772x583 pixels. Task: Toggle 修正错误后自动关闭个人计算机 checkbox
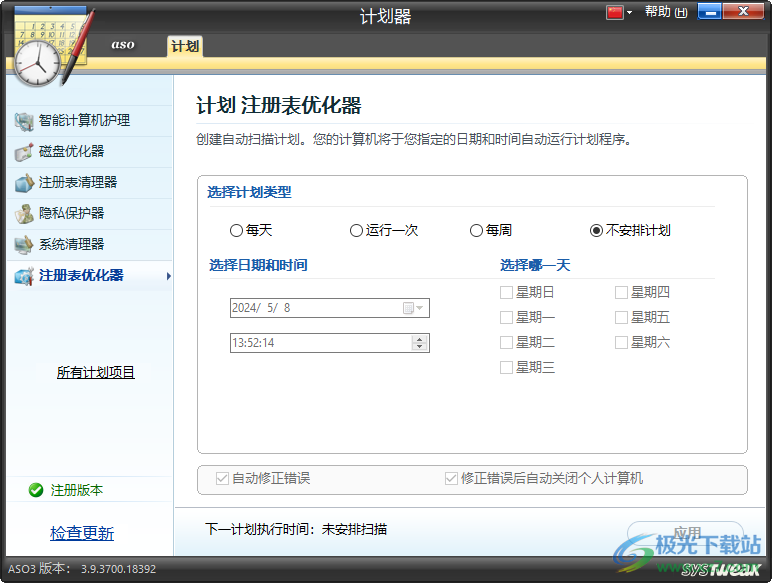pyautogui.click(x=451, y=478)
